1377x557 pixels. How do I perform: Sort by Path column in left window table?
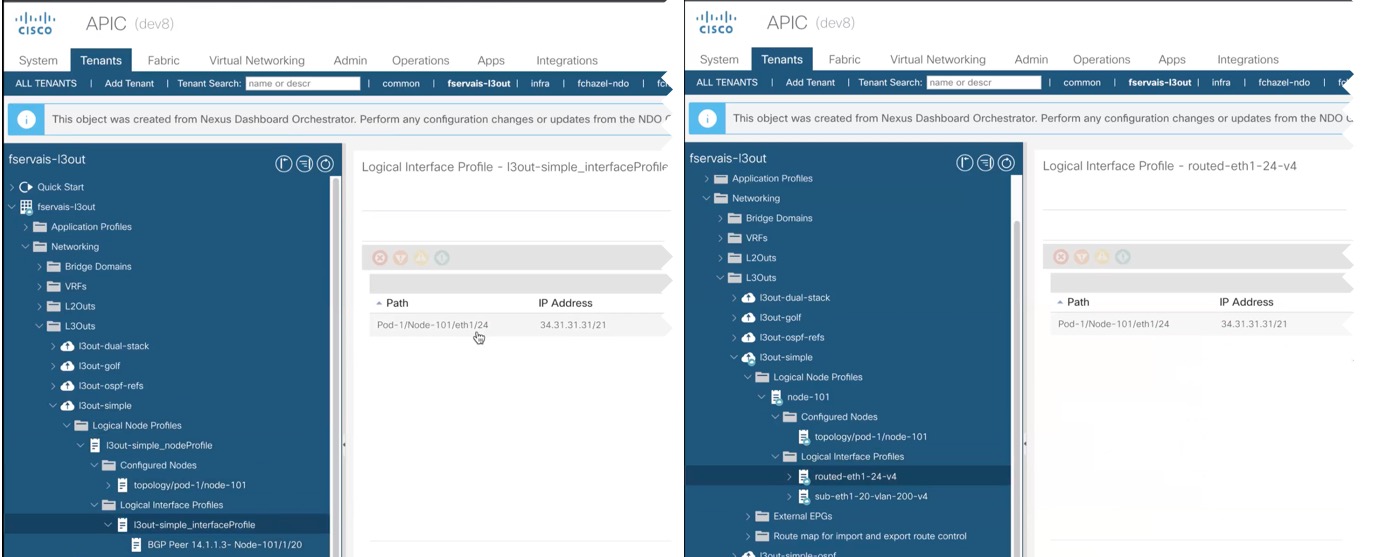coord(397,303)
